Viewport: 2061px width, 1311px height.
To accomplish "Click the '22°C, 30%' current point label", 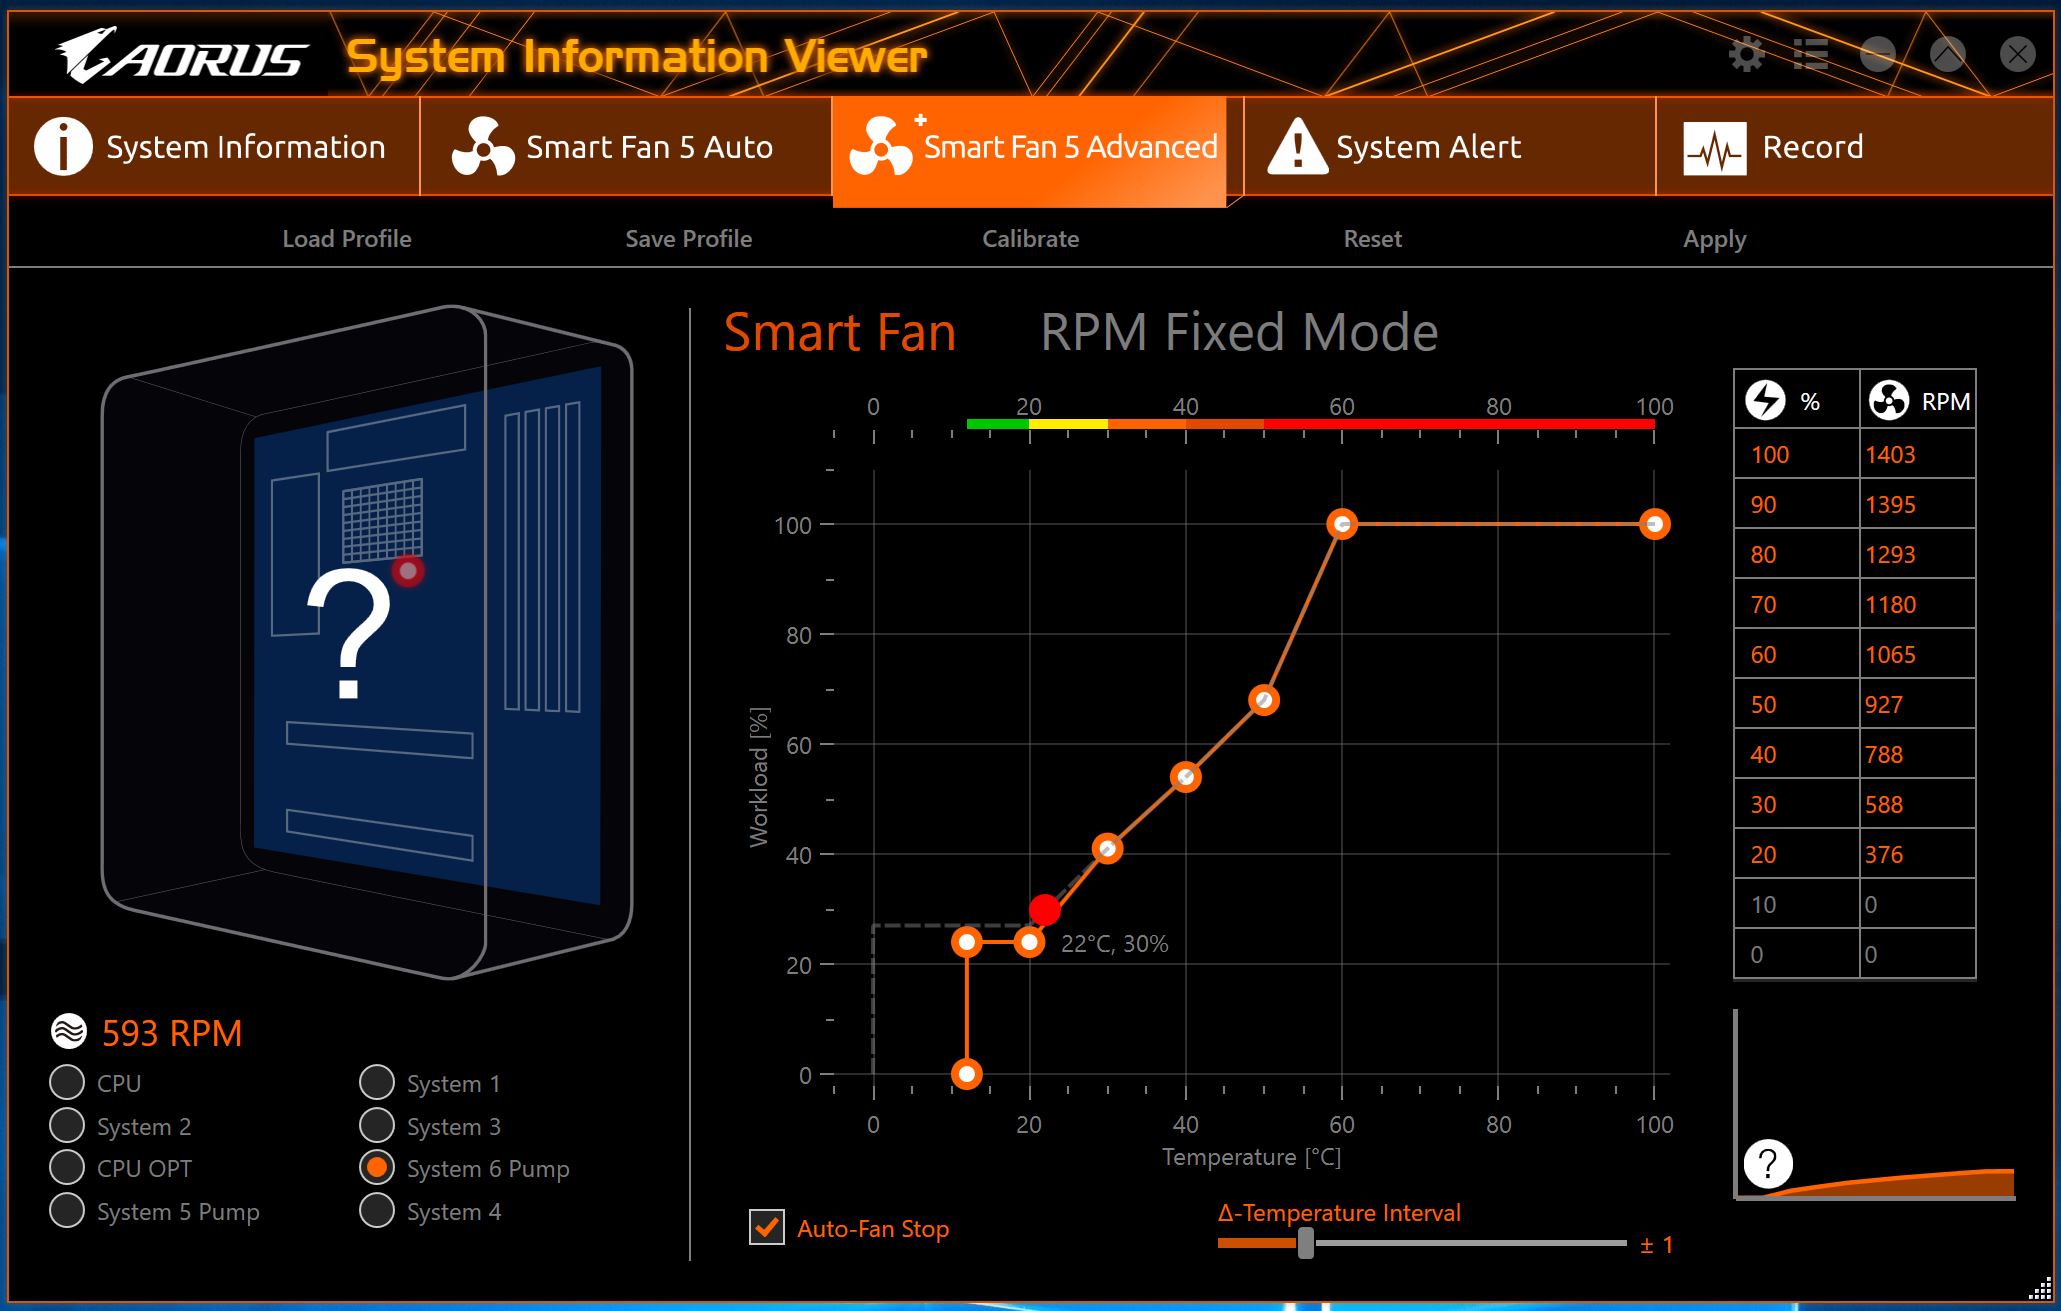I will pyautogui.click(x=1114, y=944).
